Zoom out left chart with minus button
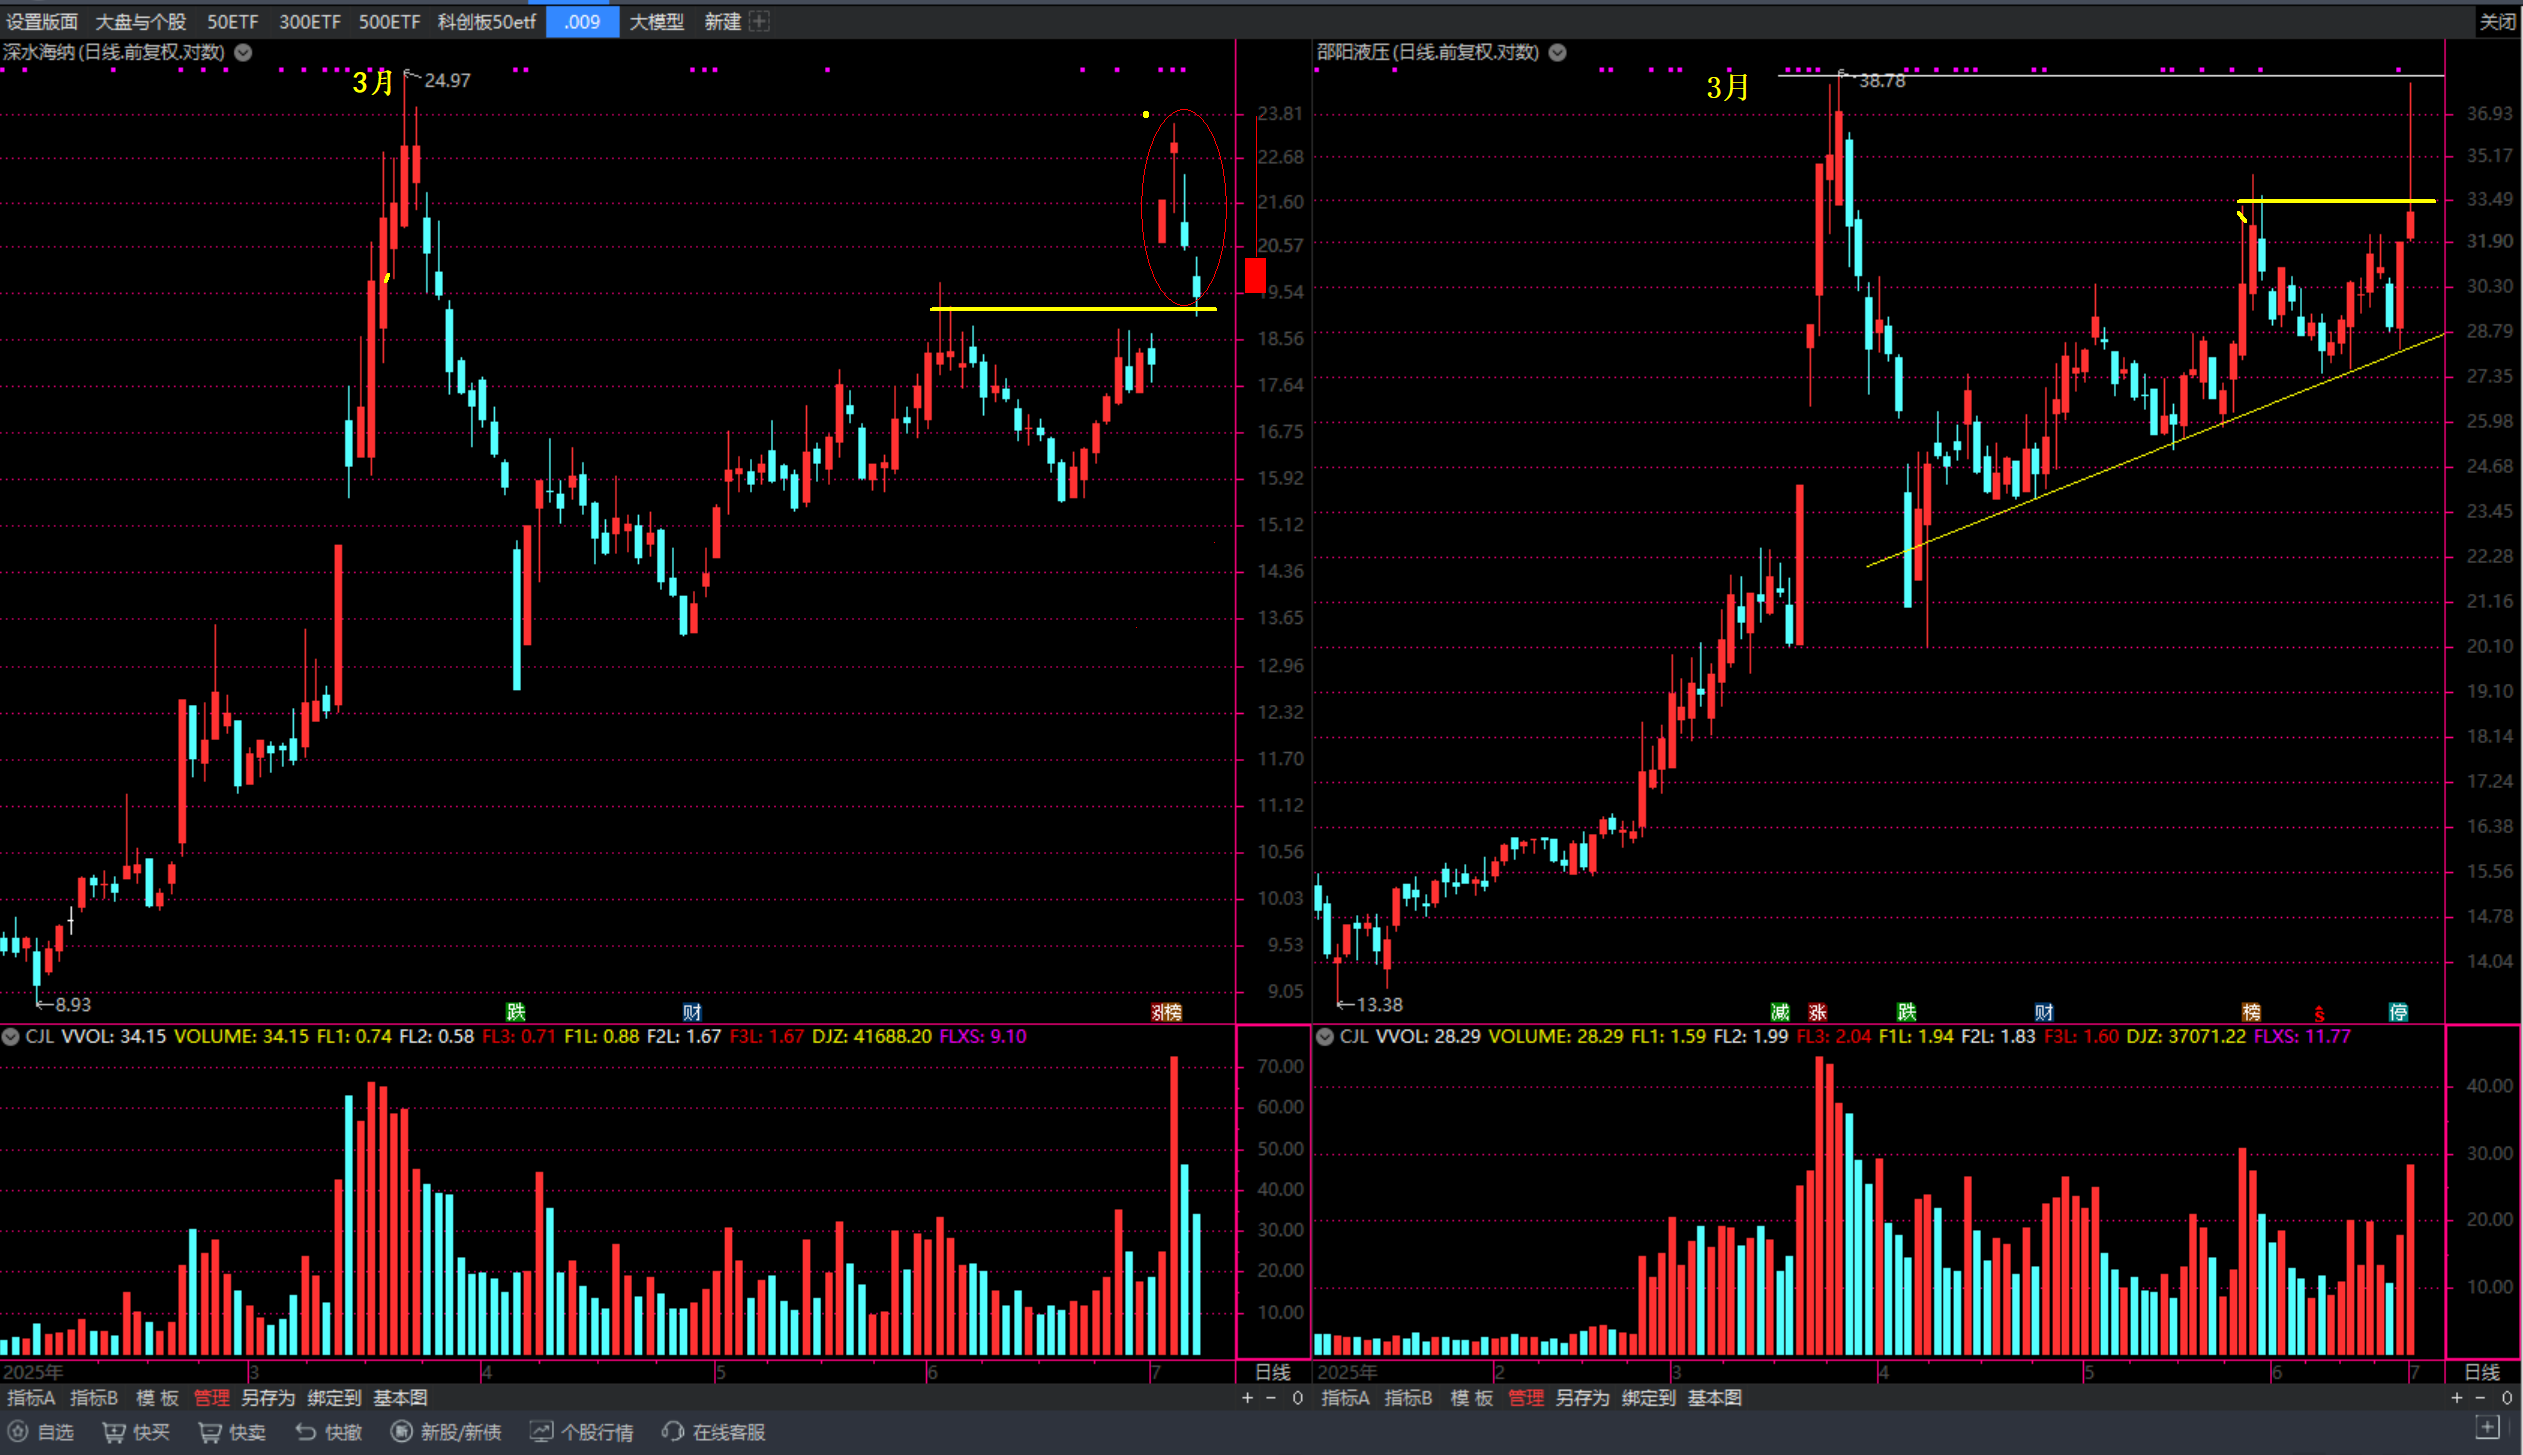The height and width of the screenshot is (1455, 2523). [1271, 1398]
